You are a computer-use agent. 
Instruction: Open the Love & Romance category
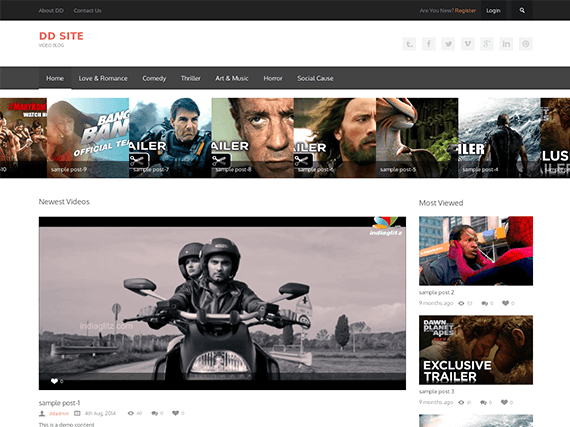pos(103,78)
